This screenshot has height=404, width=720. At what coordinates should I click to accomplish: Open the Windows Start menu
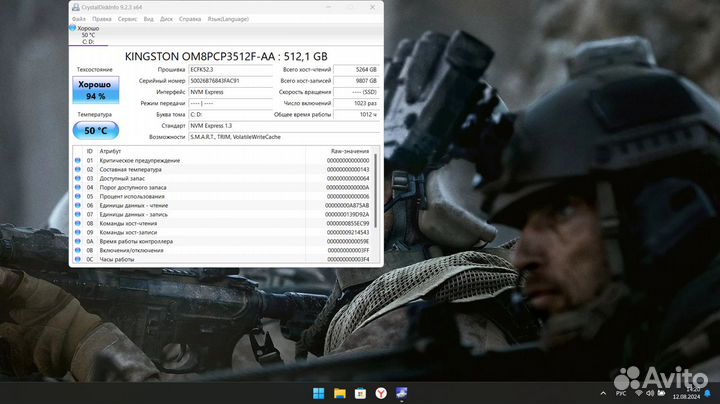(x=318, y=393)
